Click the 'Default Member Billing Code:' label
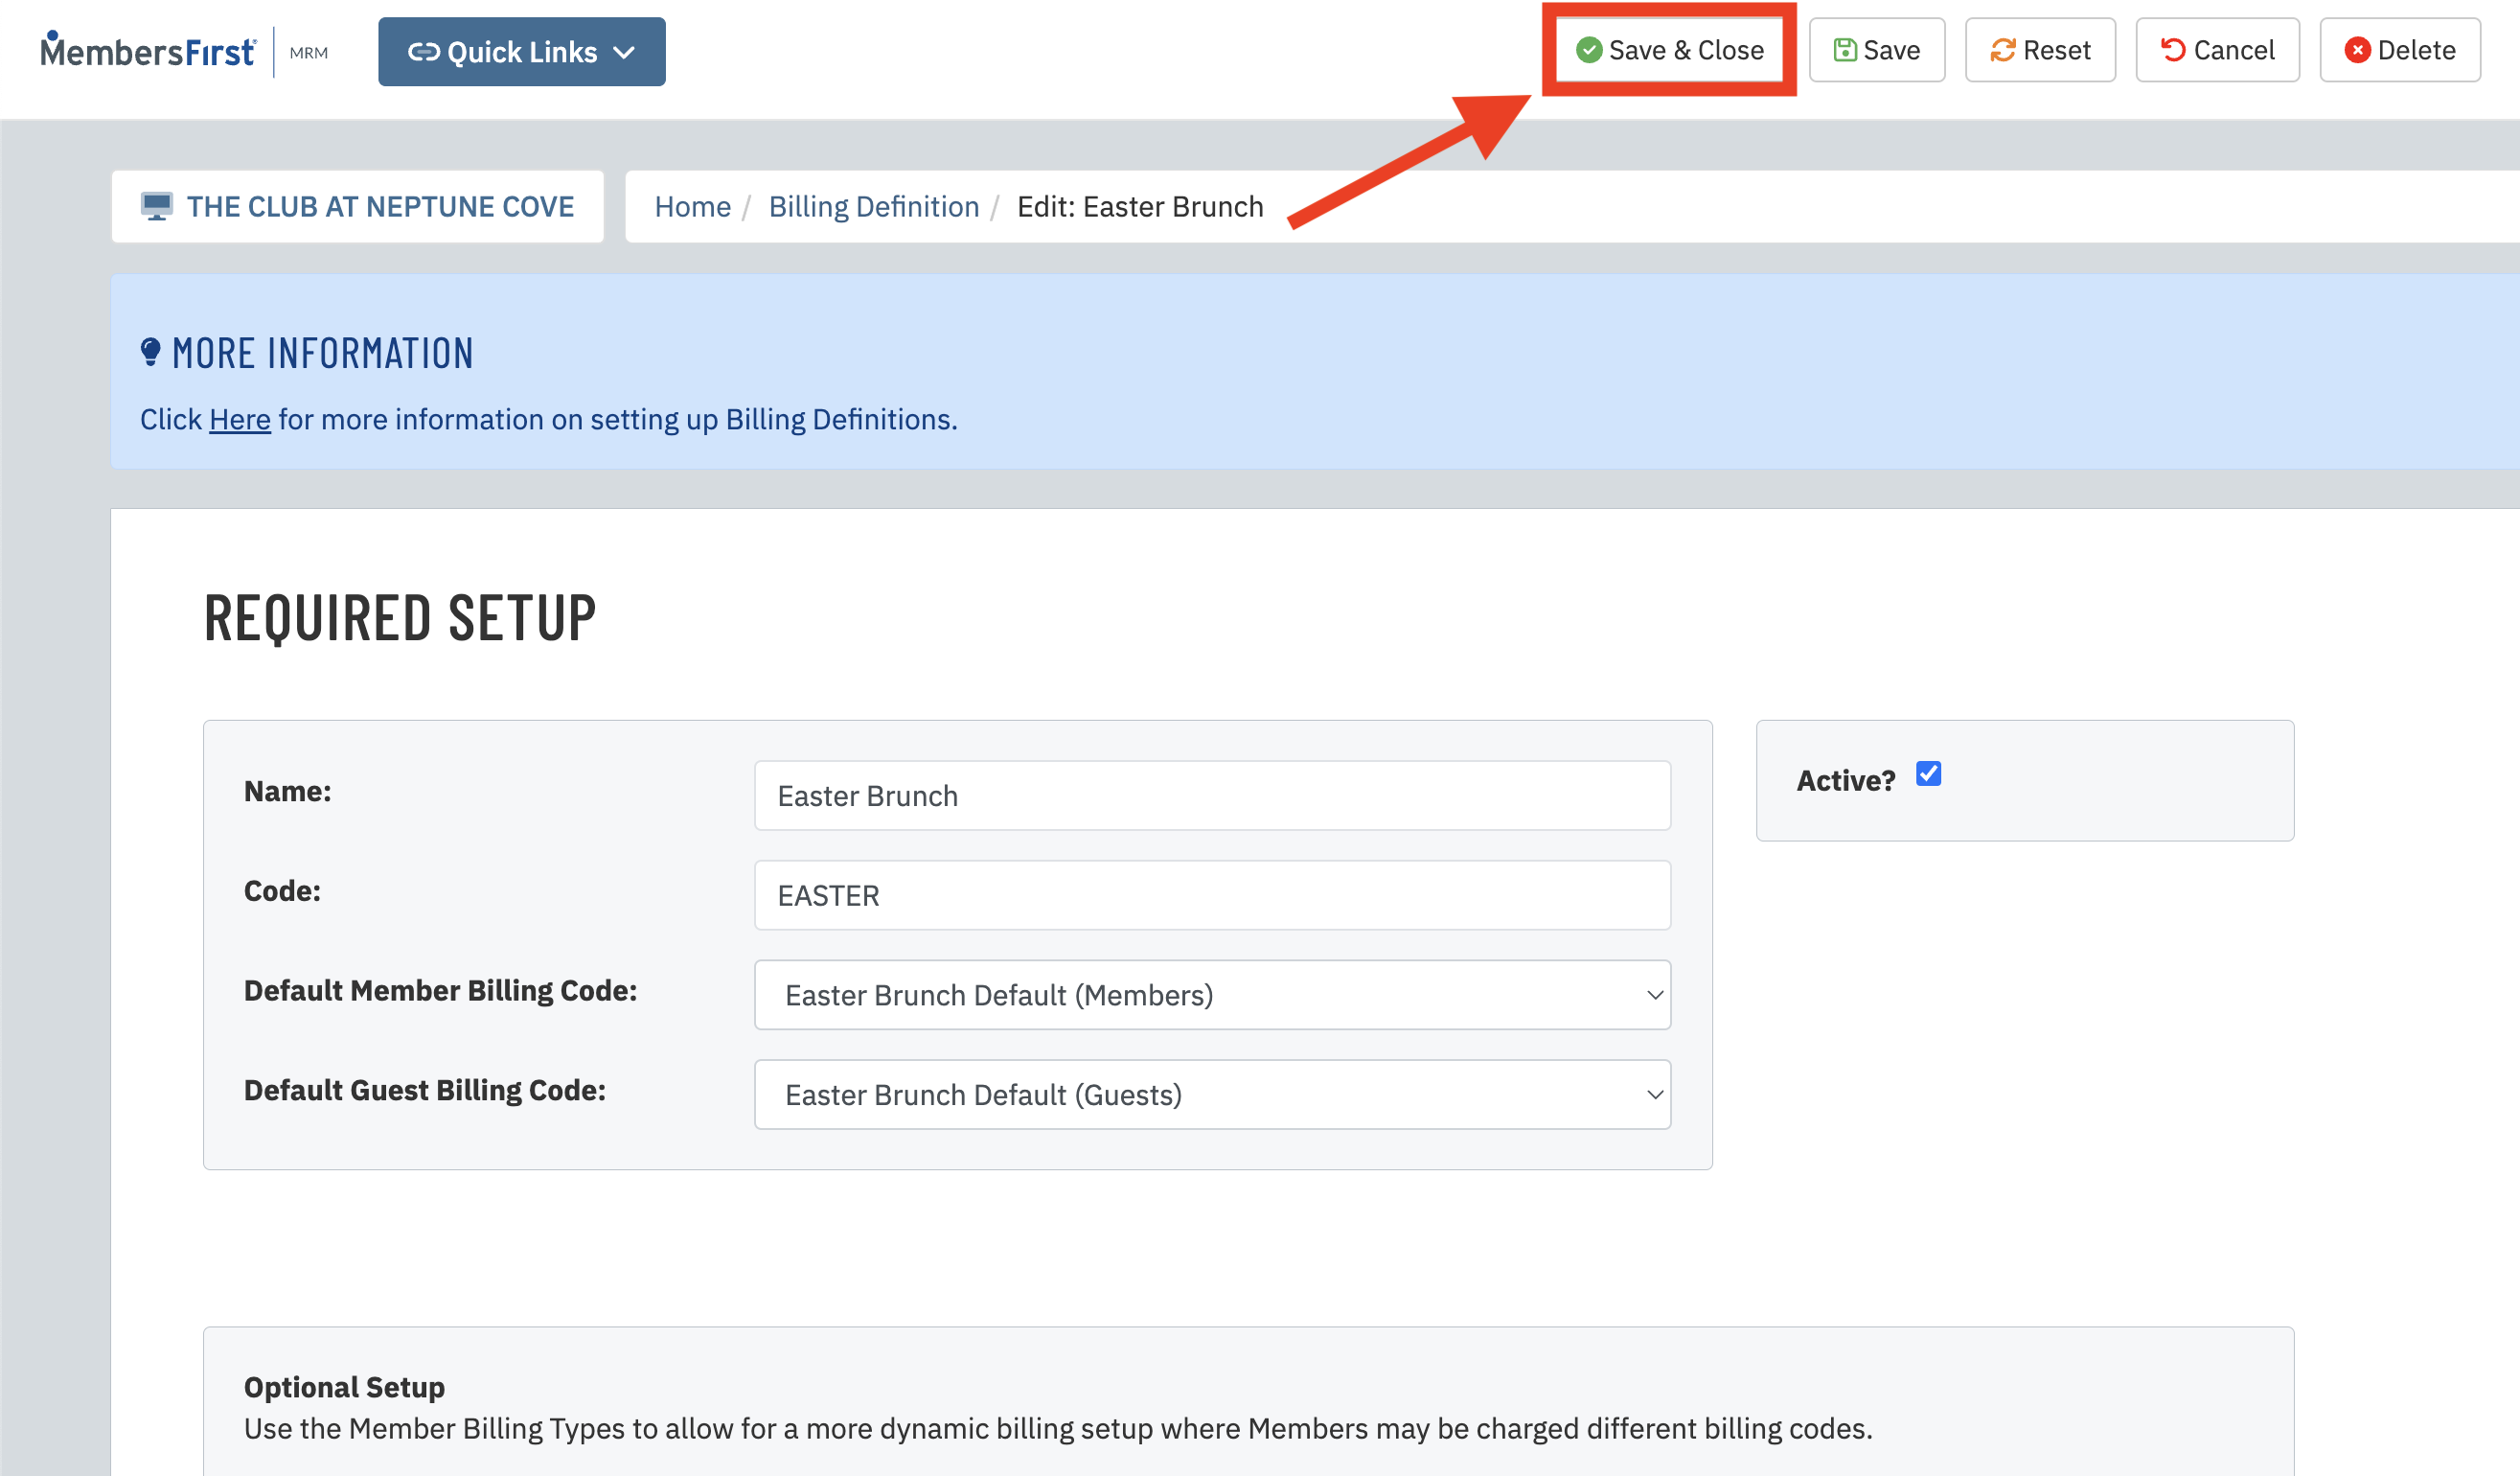The height and width of the screenshot is (1476, 2520). [440, 990]
